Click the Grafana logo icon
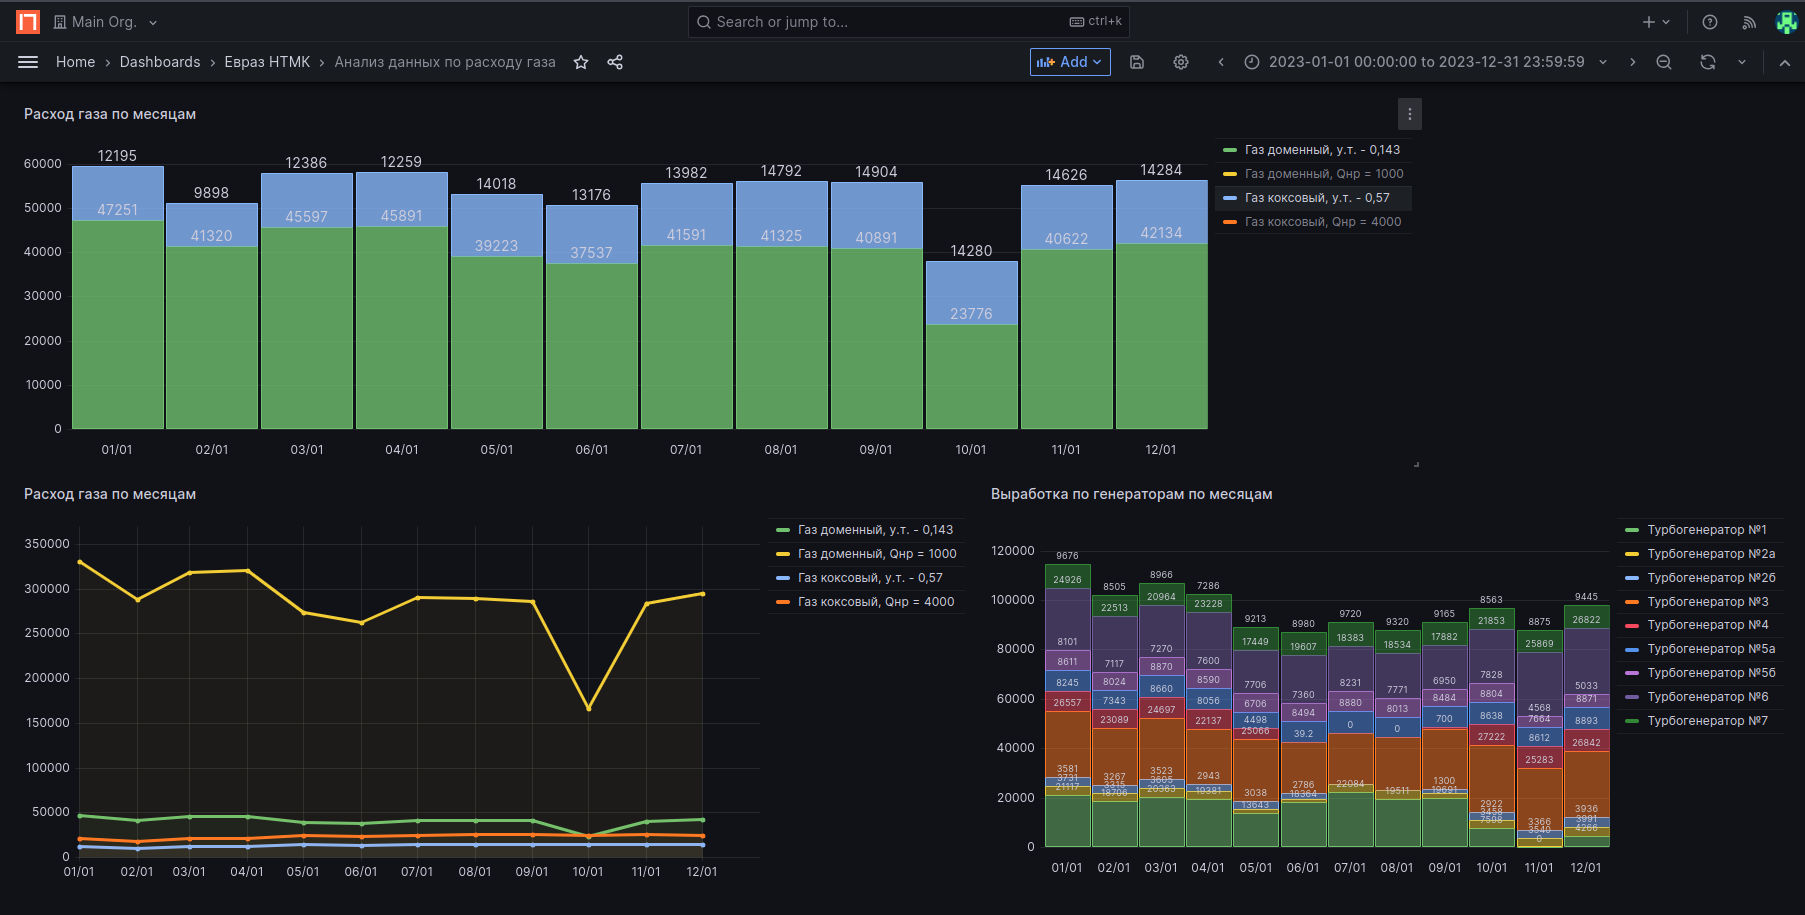Screen dimensions: 1805x915 [28, 22]
